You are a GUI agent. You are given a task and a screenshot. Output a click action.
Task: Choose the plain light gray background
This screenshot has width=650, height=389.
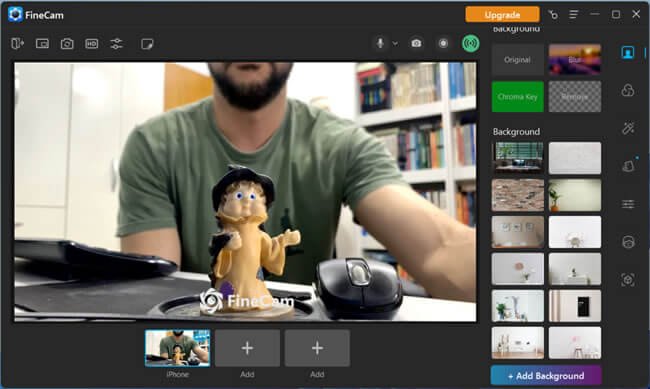pyautogui.click(x=575, y=158)
